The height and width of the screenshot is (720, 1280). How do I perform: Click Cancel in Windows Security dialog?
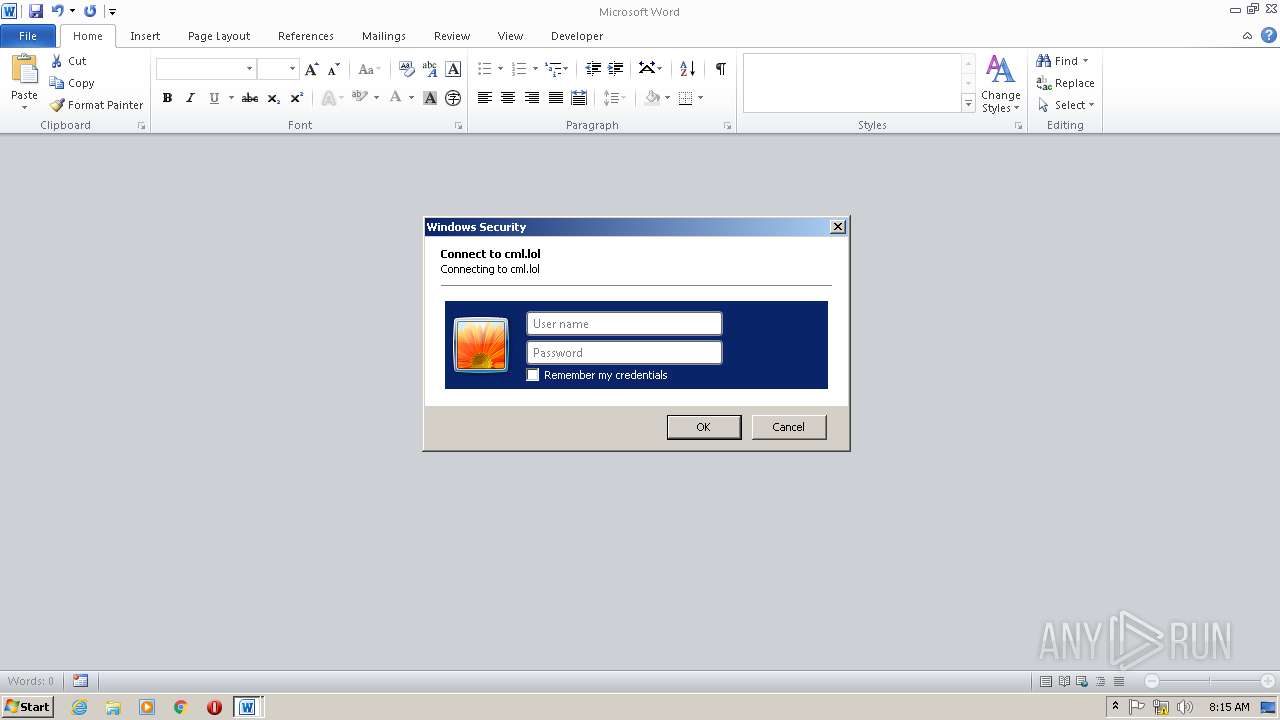789,427
